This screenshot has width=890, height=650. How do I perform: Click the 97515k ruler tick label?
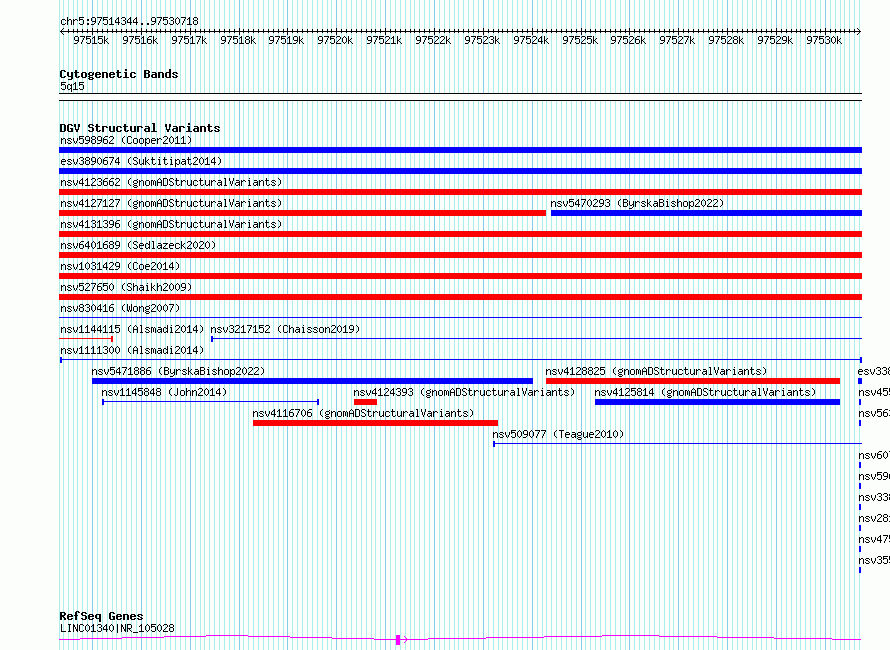point(91,40)
